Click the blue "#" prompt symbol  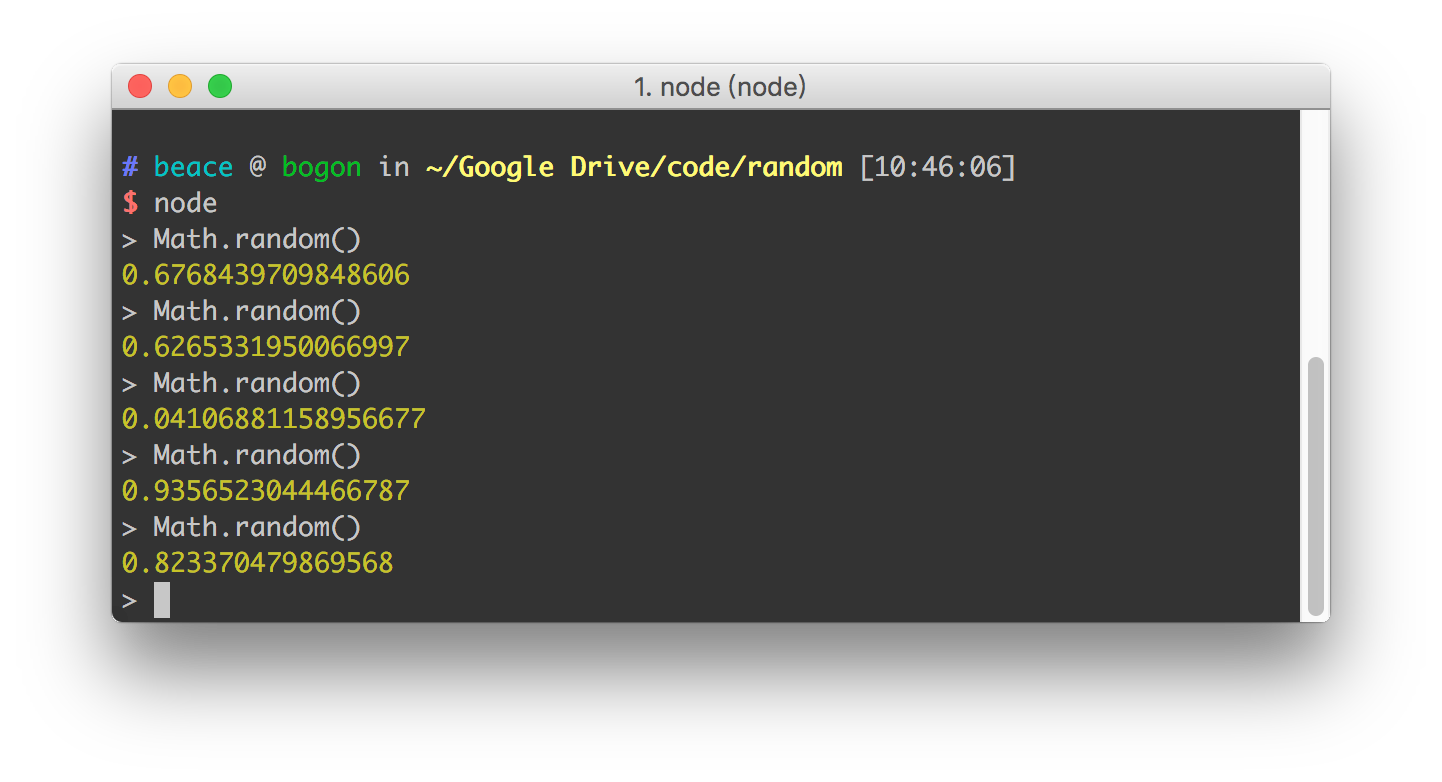point(130,167)
